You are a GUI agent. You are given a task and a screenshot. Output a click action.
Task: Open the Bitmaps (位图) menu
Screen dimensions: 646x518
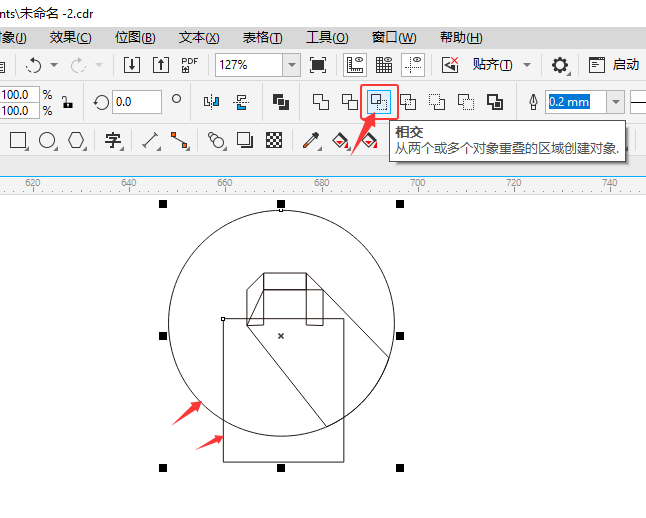click(x=135, y=37)
